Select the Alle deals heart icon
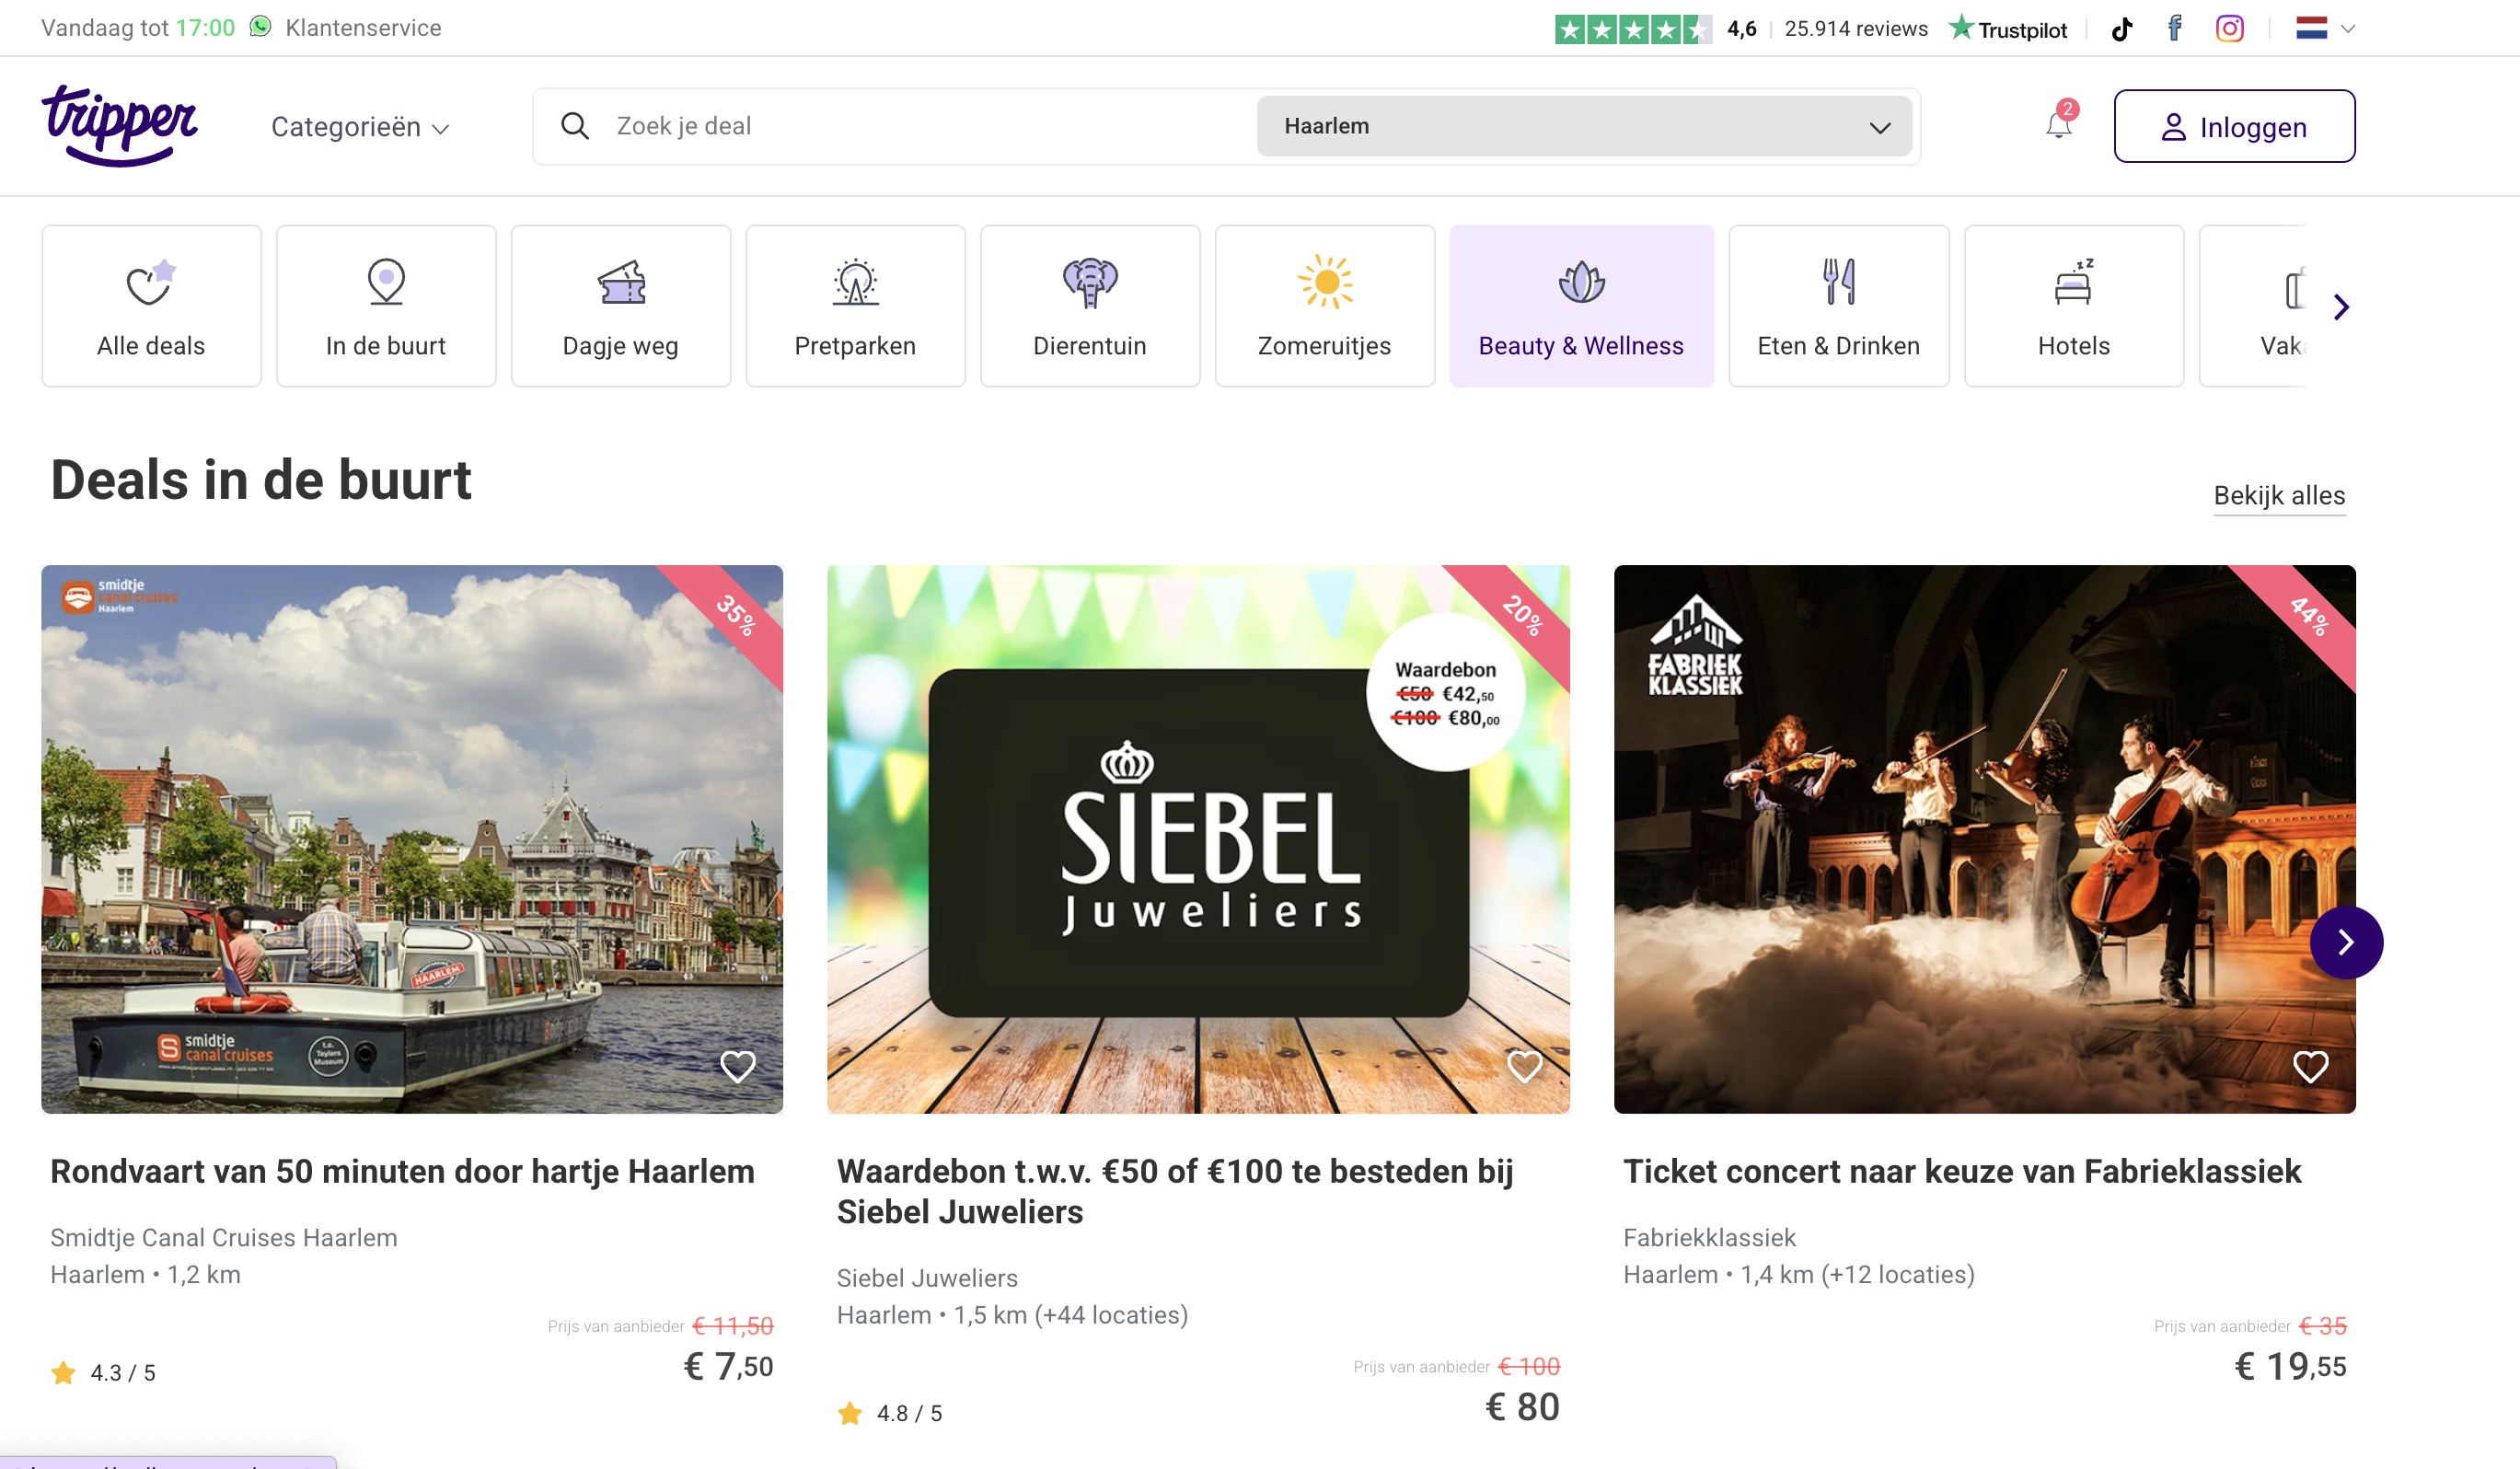The width and height of the screenshot is (2520, 1469). [151, 282]
